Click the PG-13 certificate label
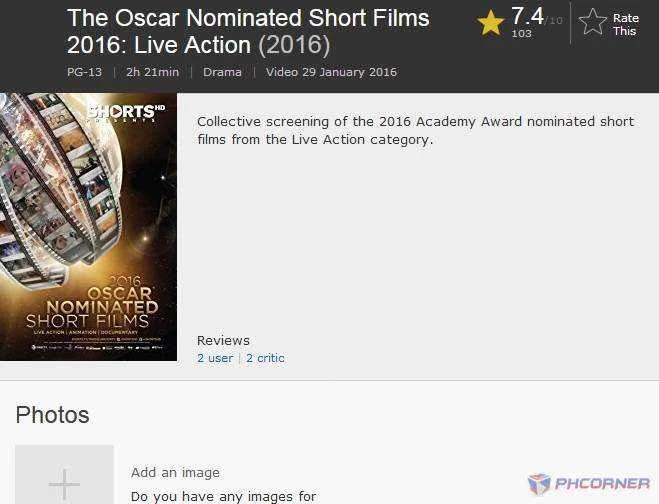Viewport: 659px width, 504px height. pos(84,72)
